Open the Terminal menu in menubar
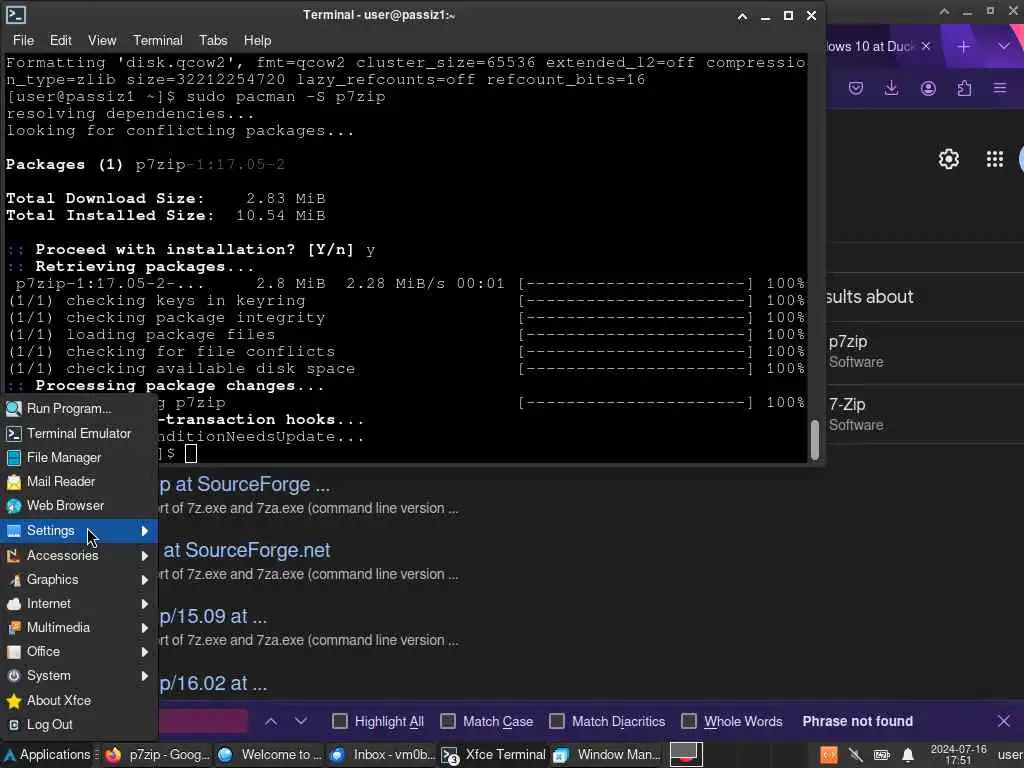Screen dimensions: 1024x768 pos(158,40)
